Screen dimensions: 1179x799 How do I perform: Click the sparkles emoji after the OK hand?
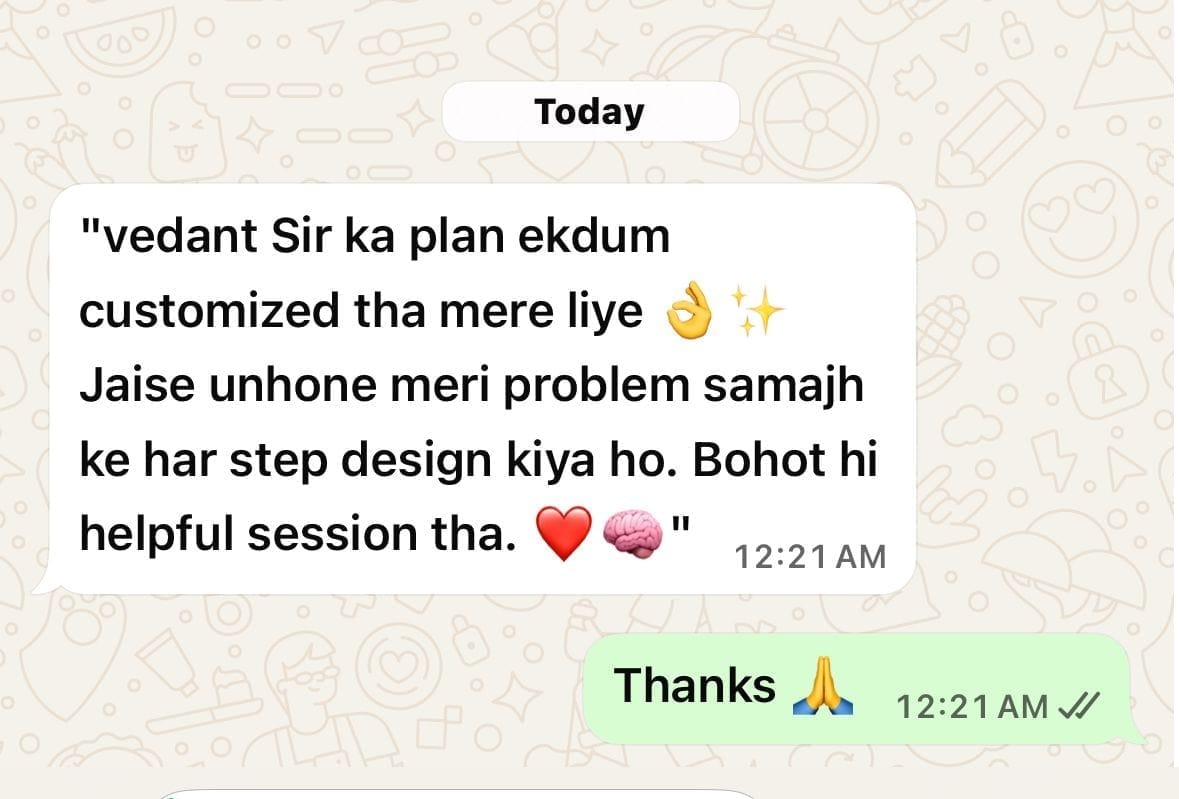(757, 310)
